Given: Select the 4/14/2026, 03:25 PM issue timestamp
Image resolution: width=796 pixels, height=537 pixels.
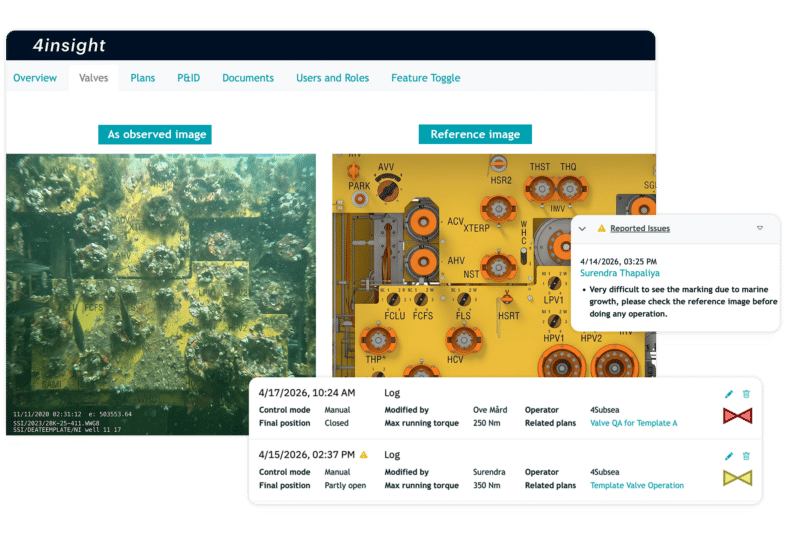Looking at the screenshot, I should pyautogui.click(x=618, y=261).
